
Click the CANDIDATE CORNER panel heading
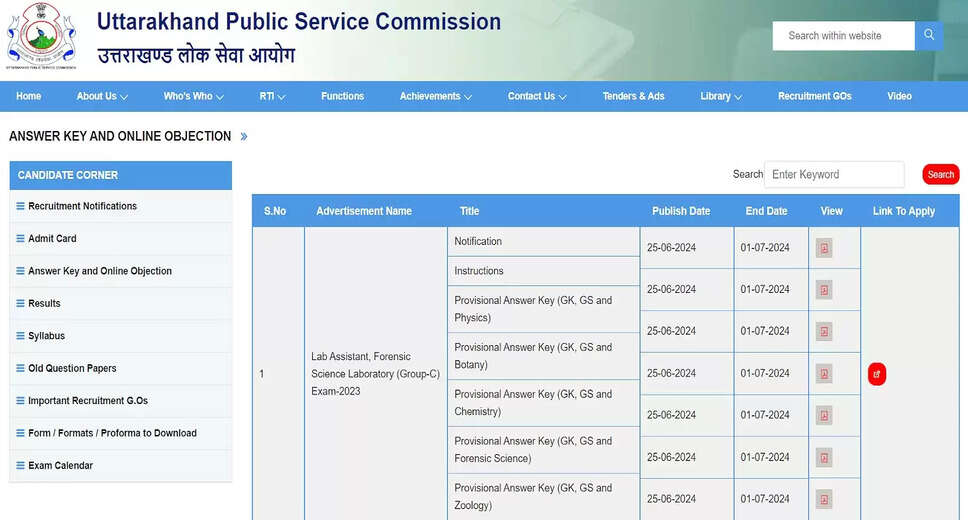121,175
